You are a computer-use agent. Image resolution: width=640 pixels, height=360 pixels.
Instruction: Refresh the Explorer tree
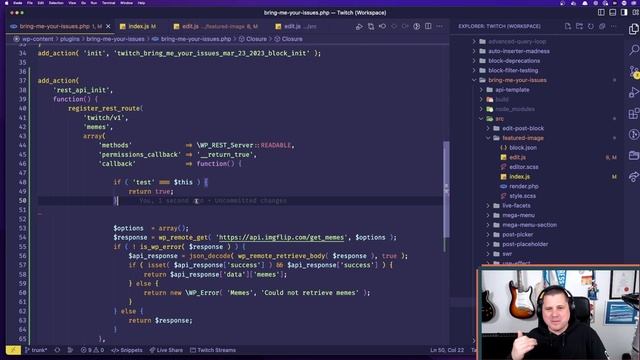coord(591,26)
